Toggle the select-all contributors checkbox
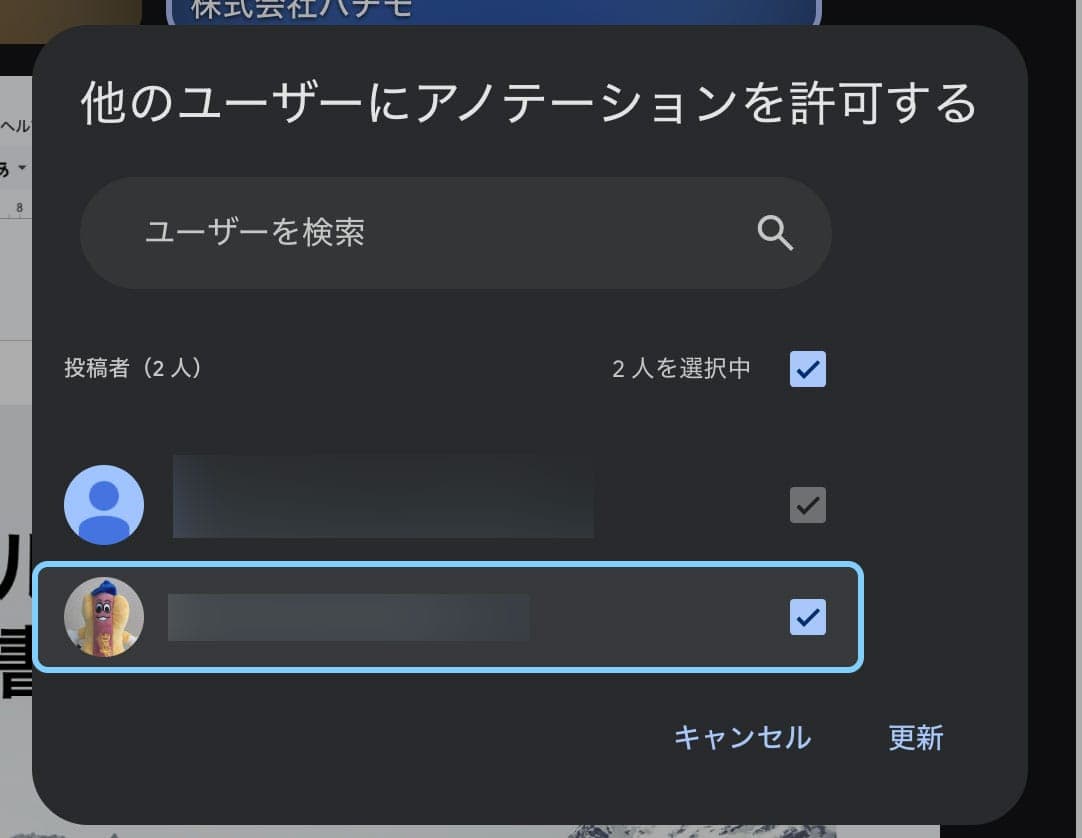Screen dimensions: 1082x838 (807, 369)
